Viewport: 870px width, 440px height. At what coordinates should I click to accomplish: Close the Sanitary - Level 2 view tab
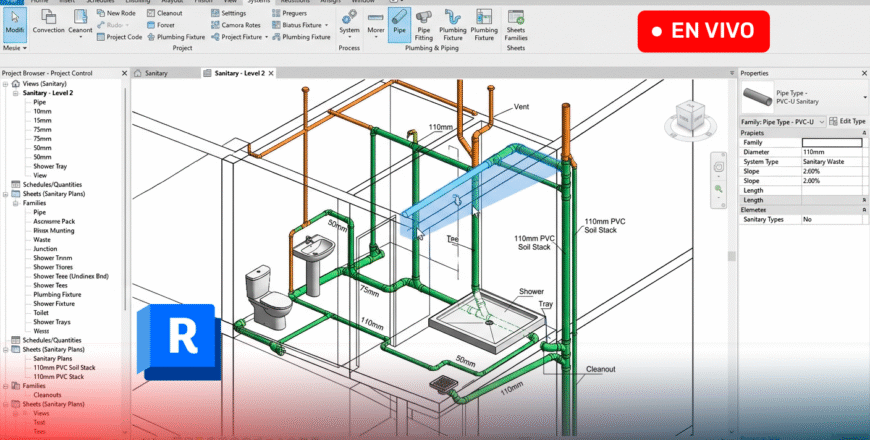click(271, 73)
